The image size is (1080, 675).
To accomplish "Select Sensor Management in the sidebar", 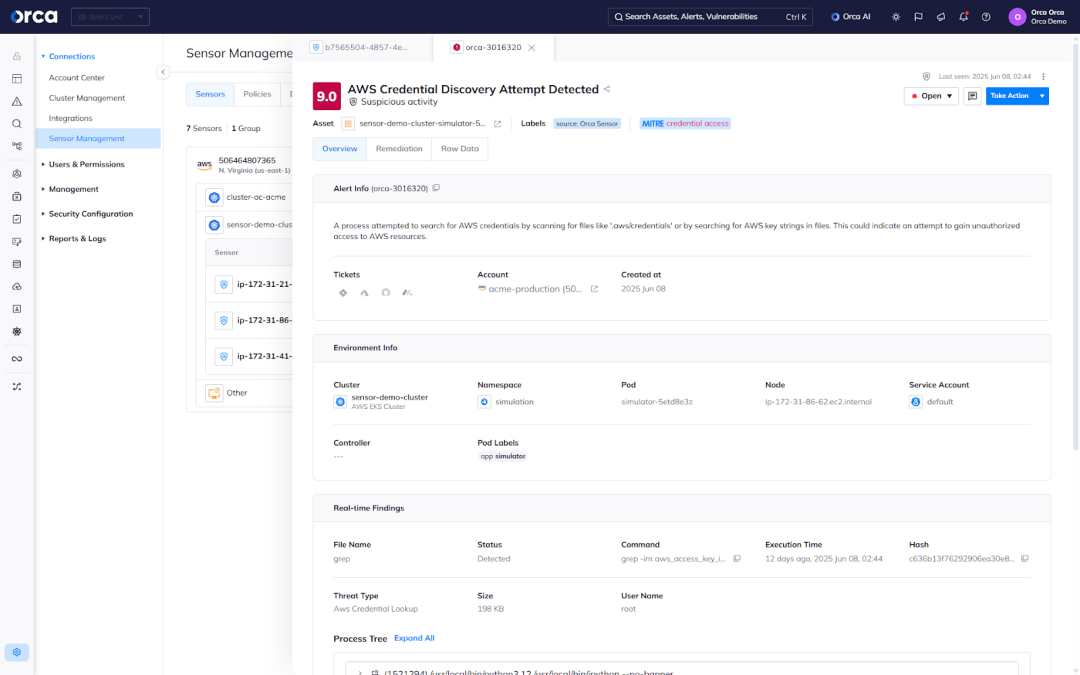I will tap(98, 138).
